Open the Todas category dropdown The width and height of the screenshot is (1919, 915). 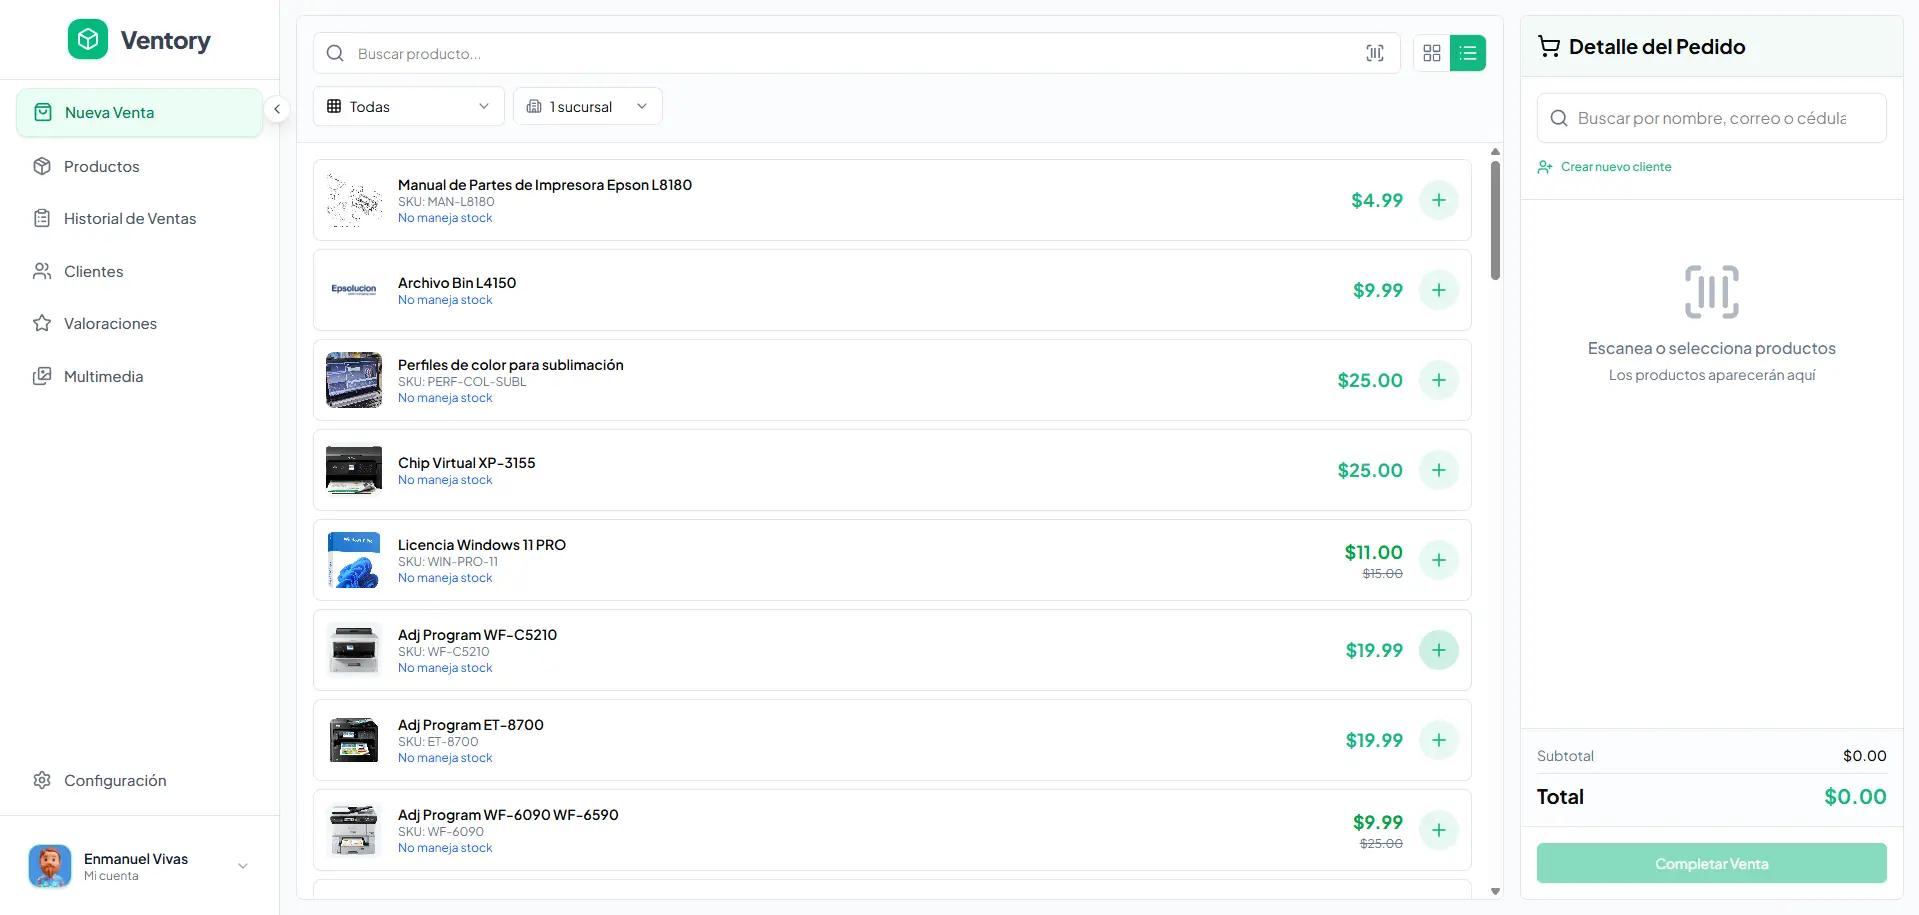[408, 107]
